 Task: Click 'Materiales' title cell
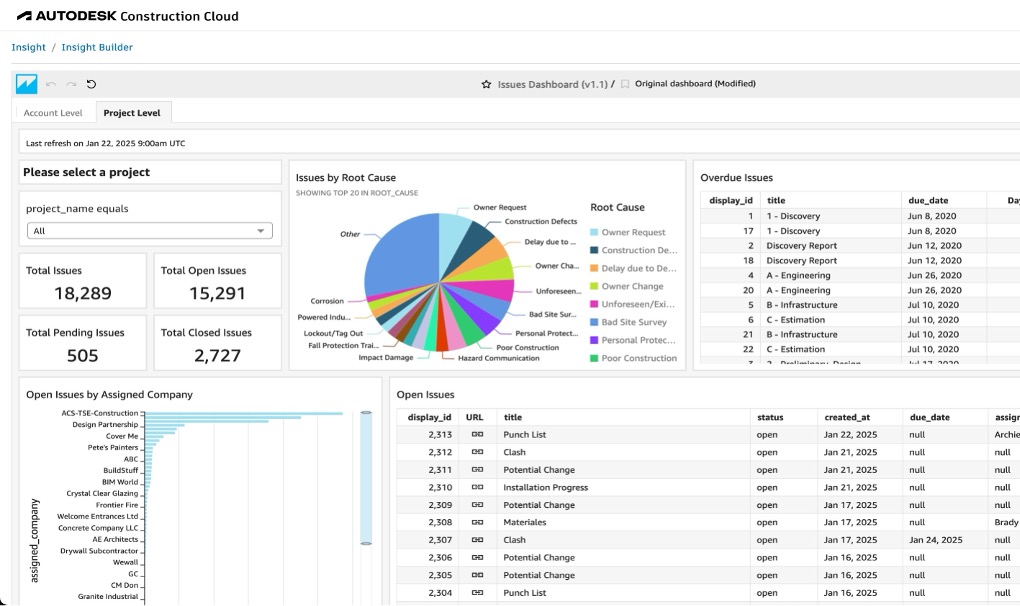(x=525, y=522)
